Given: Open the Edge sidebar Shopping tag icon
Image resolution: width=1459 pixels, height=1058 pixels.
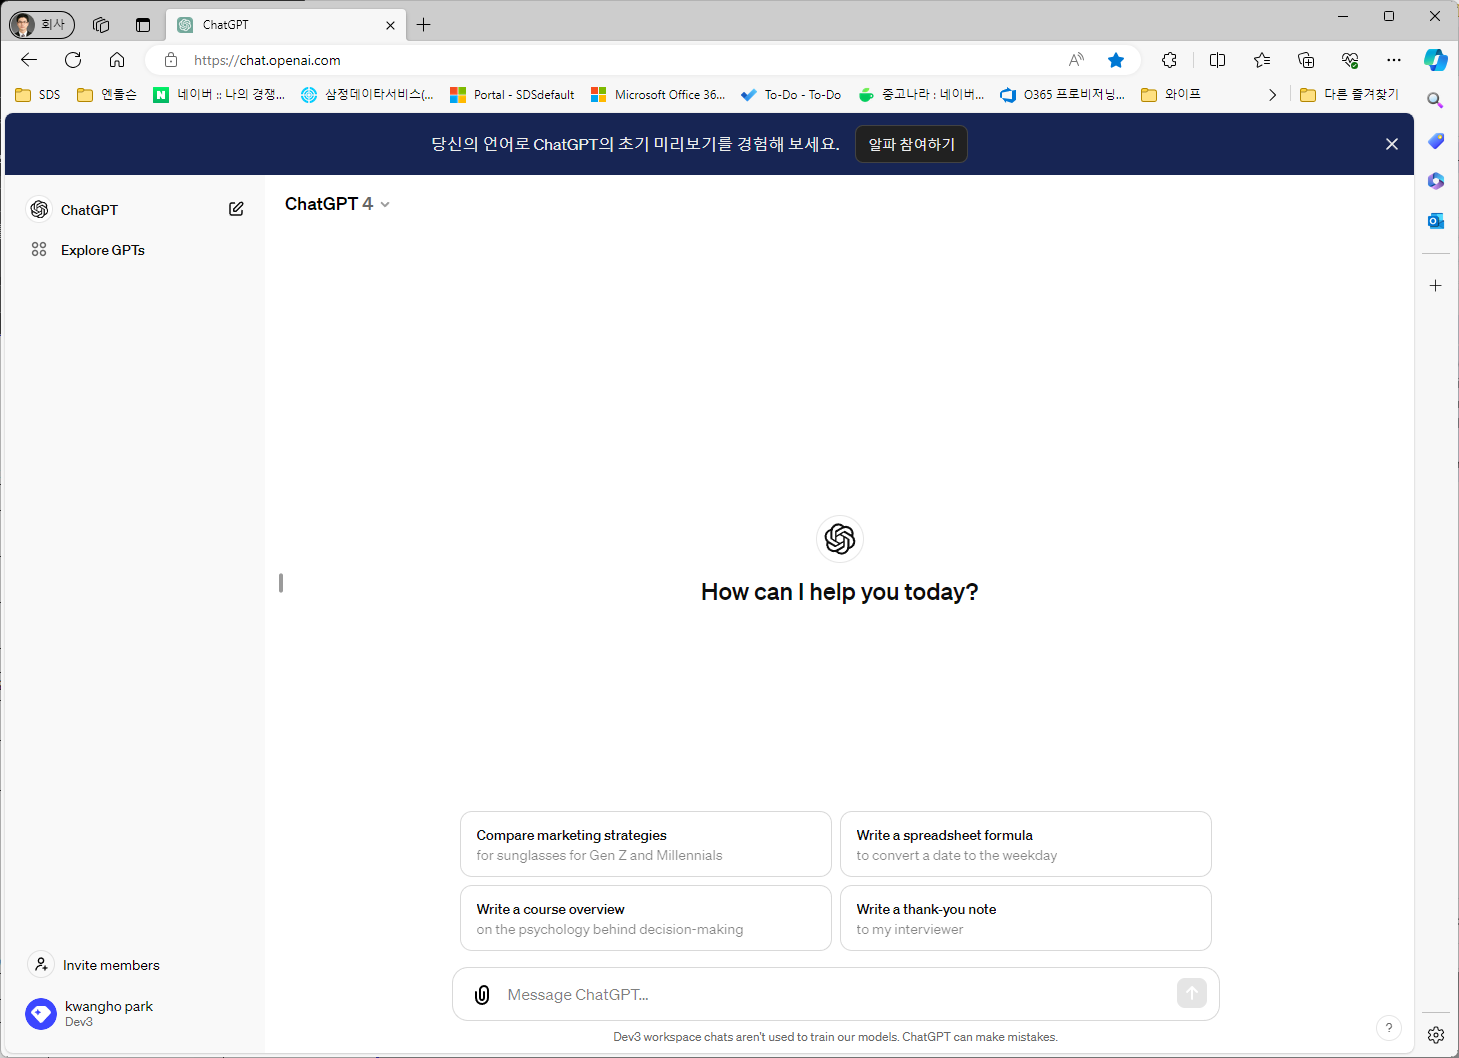Looking at the screenshot, I should [1436, 141].
